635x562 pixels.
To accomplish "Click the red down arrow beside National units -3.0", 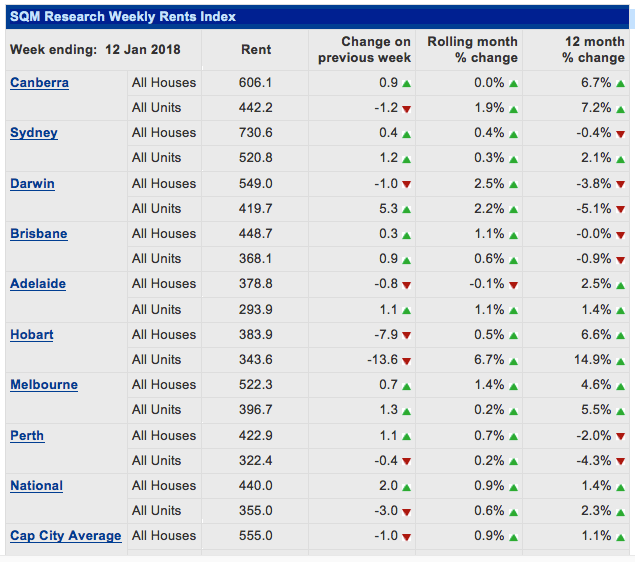I will [x=407, y=512].
